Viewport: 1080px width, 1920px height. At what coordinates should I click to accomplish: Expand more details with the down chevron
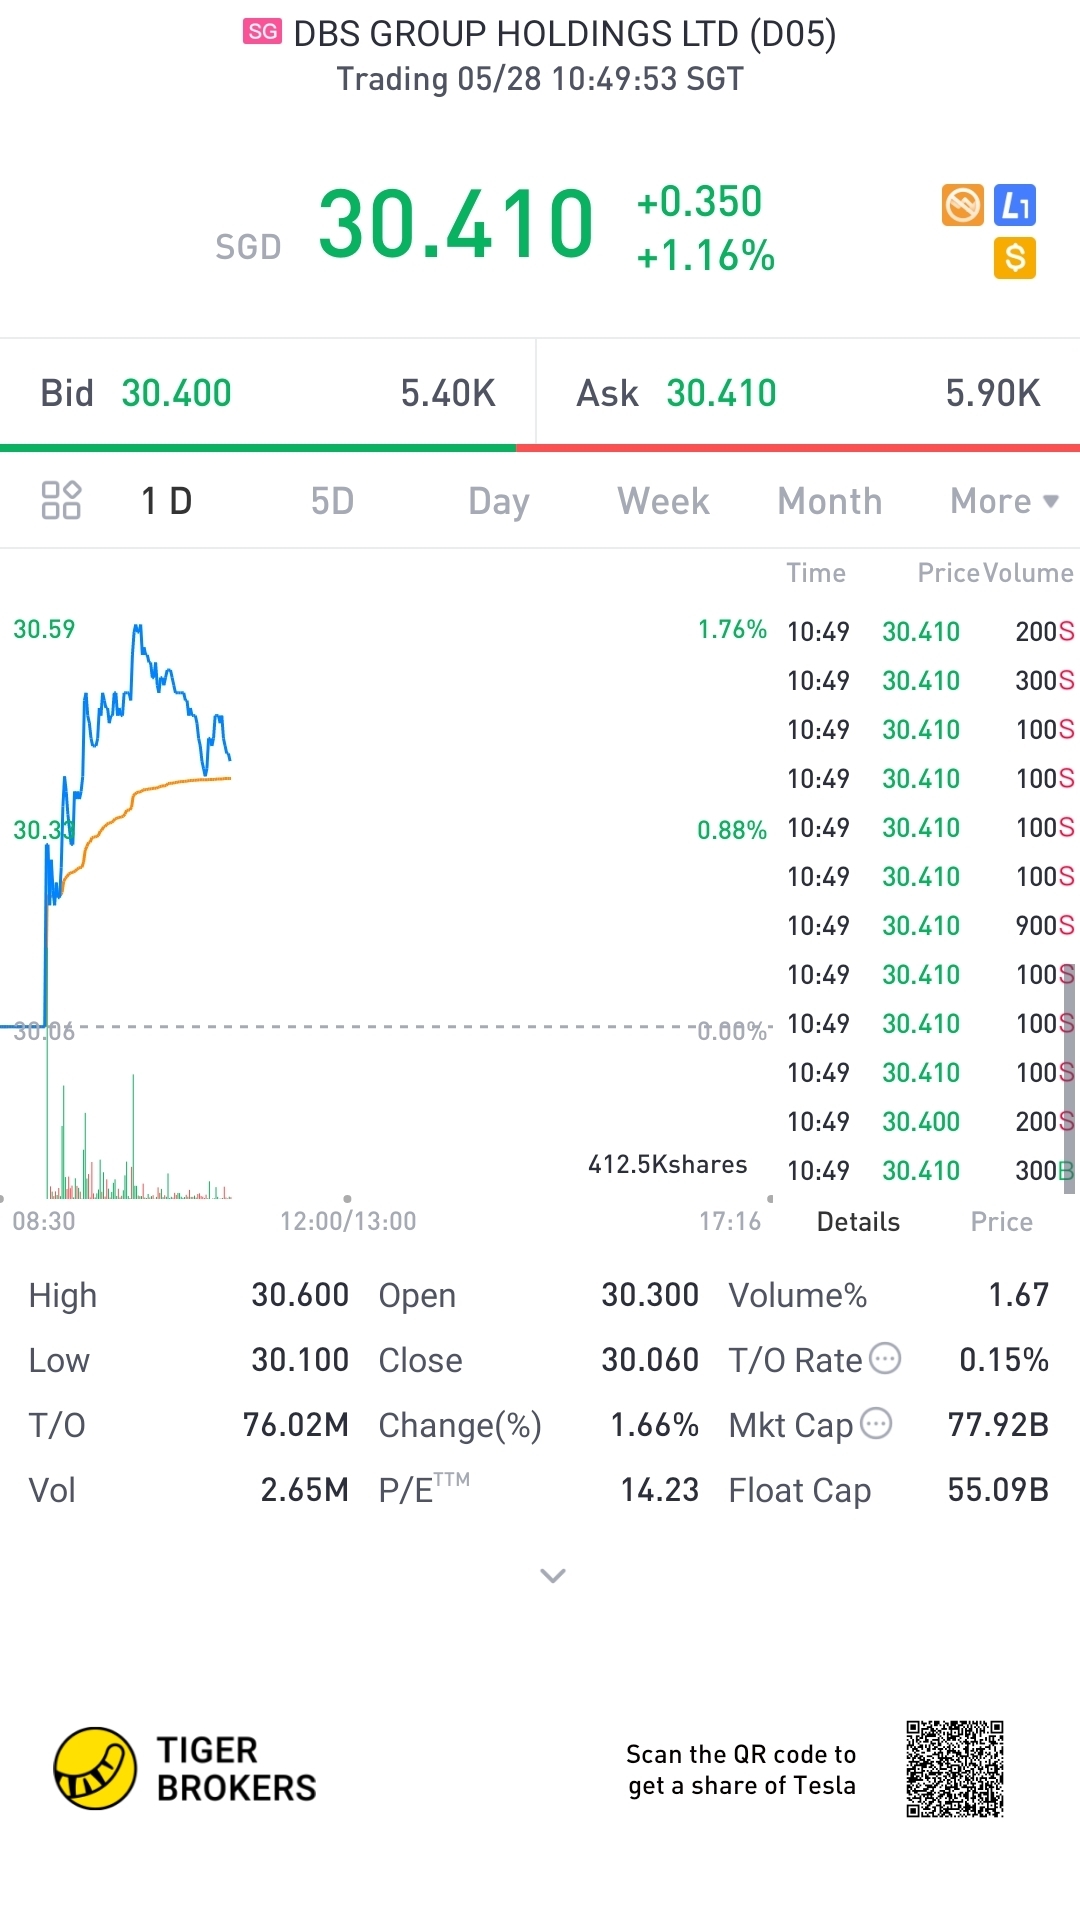[x=553, y=1576]
